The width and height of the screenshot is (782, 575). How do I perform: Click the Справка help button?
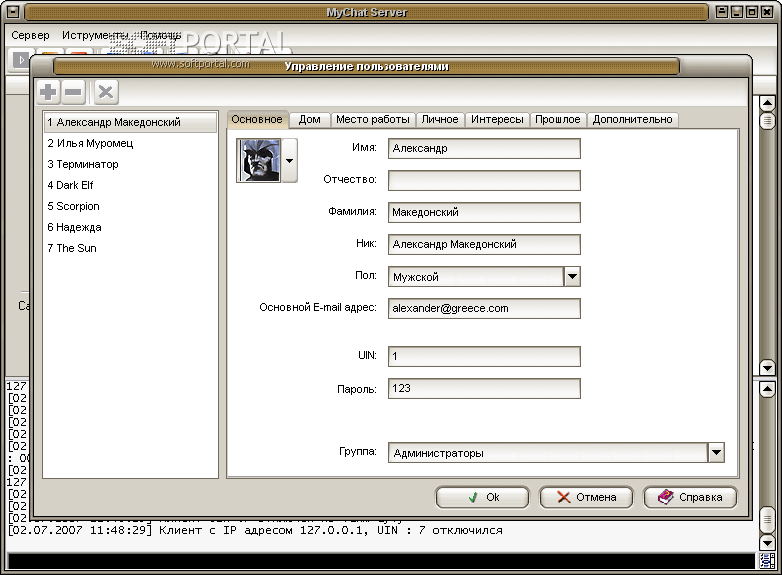[690, 497]
